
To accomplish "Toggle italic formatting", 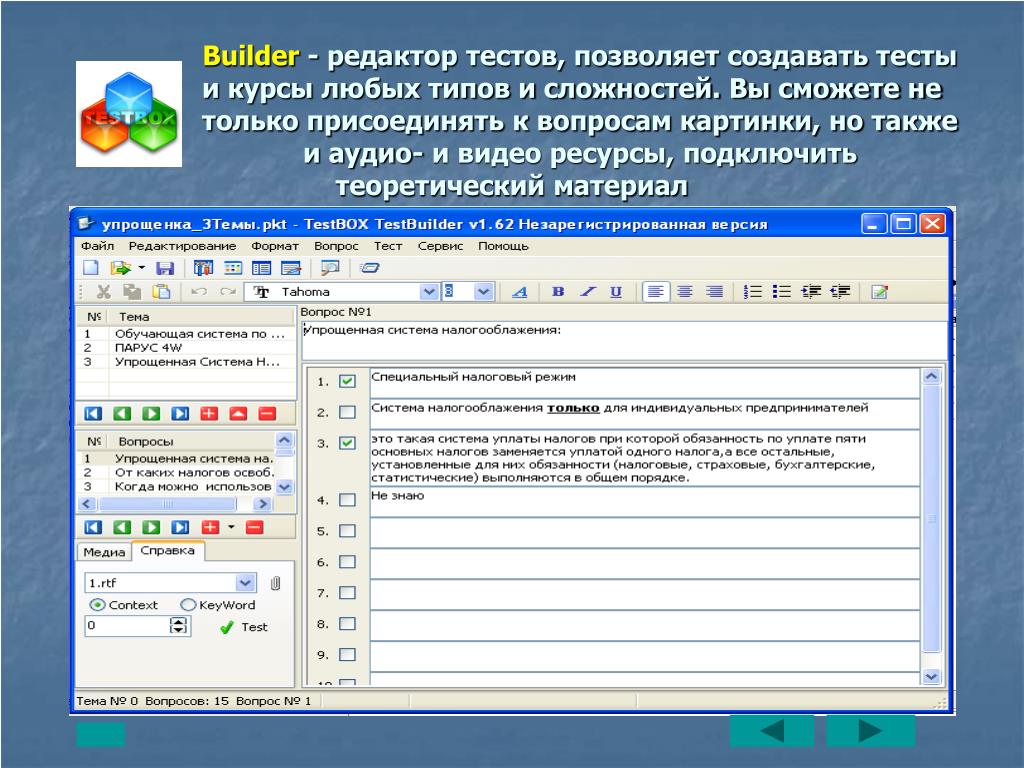I will (x=587, y=292).
